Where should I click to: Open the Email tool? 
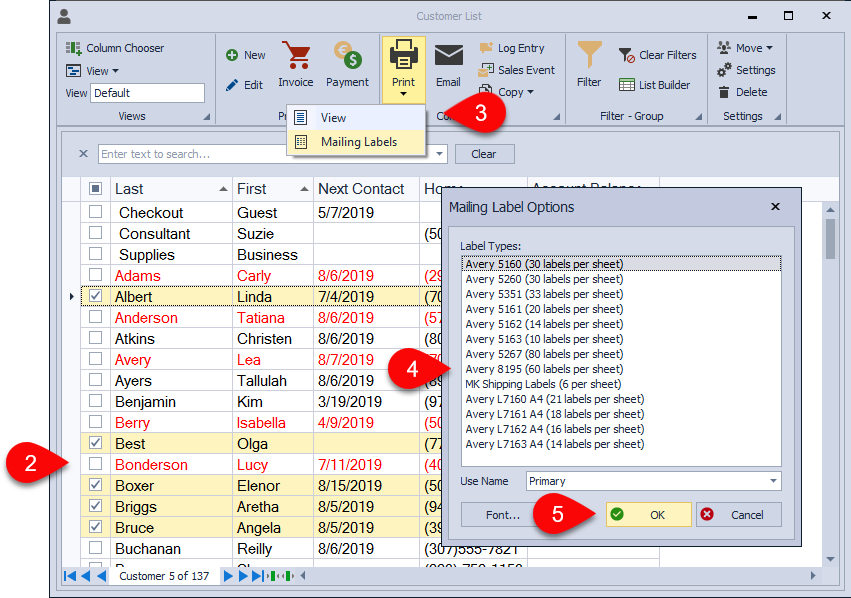[447, 64]
